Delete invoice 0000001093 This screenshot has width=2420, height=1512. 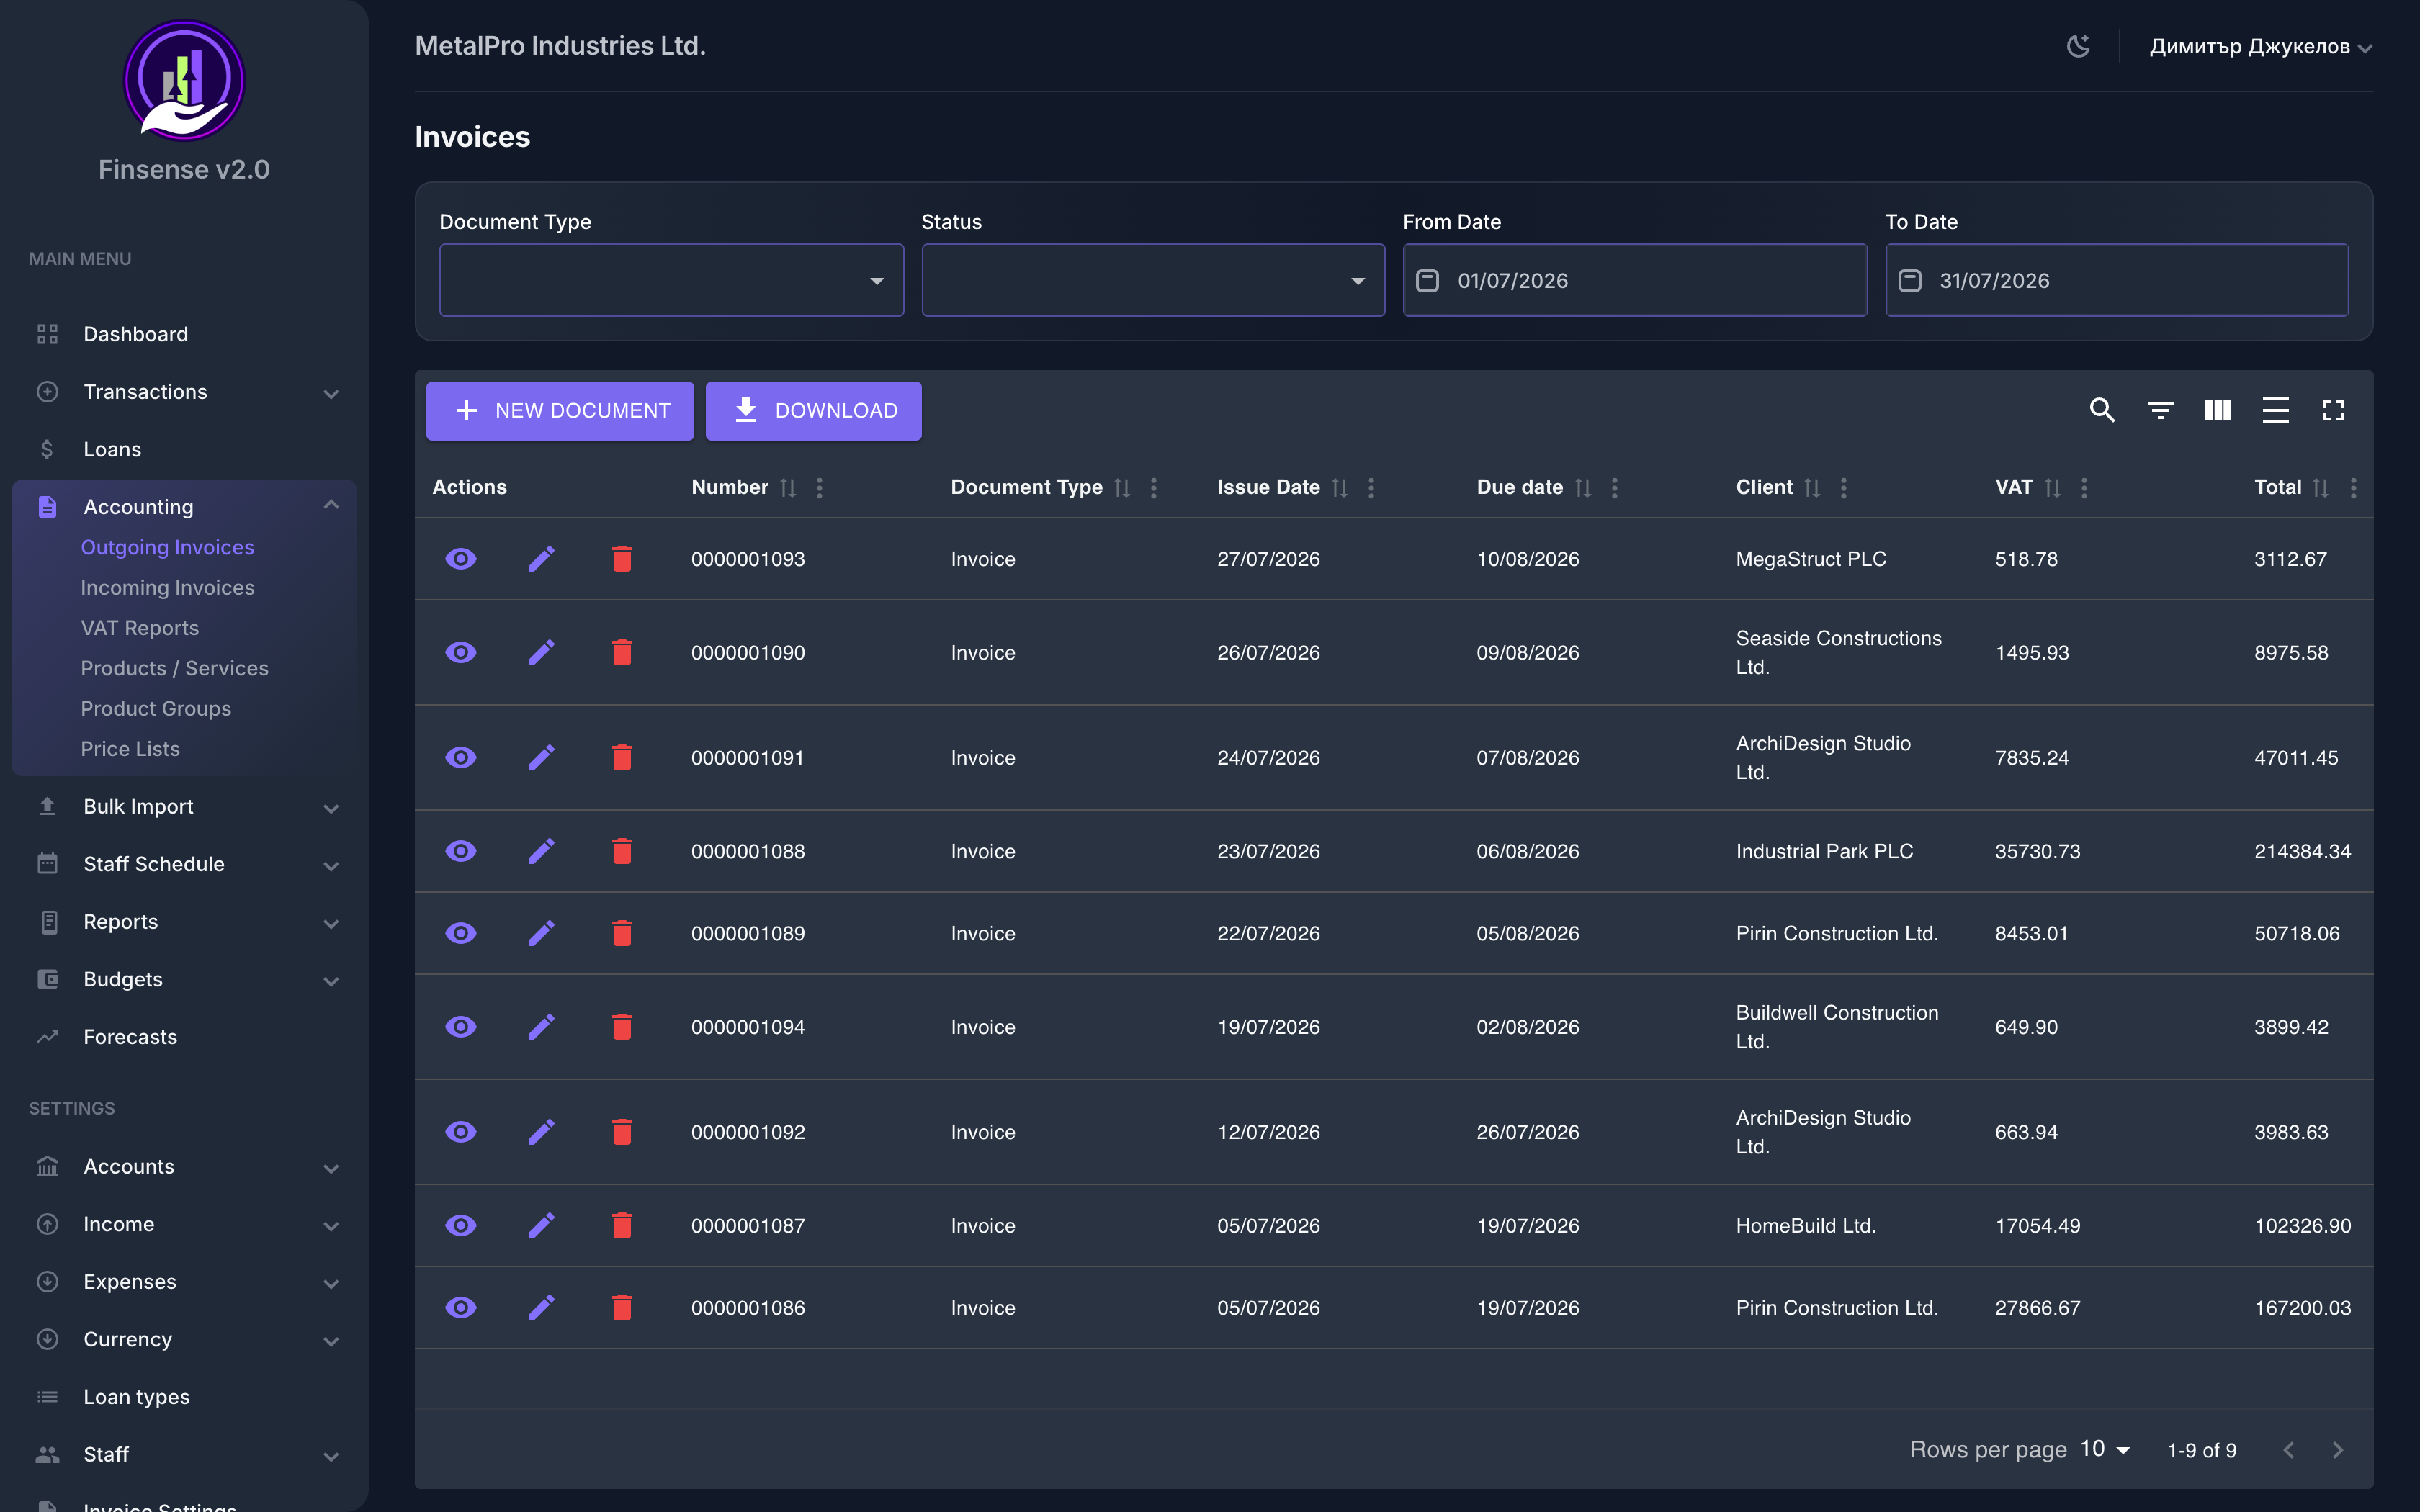[x=622, y=559]
